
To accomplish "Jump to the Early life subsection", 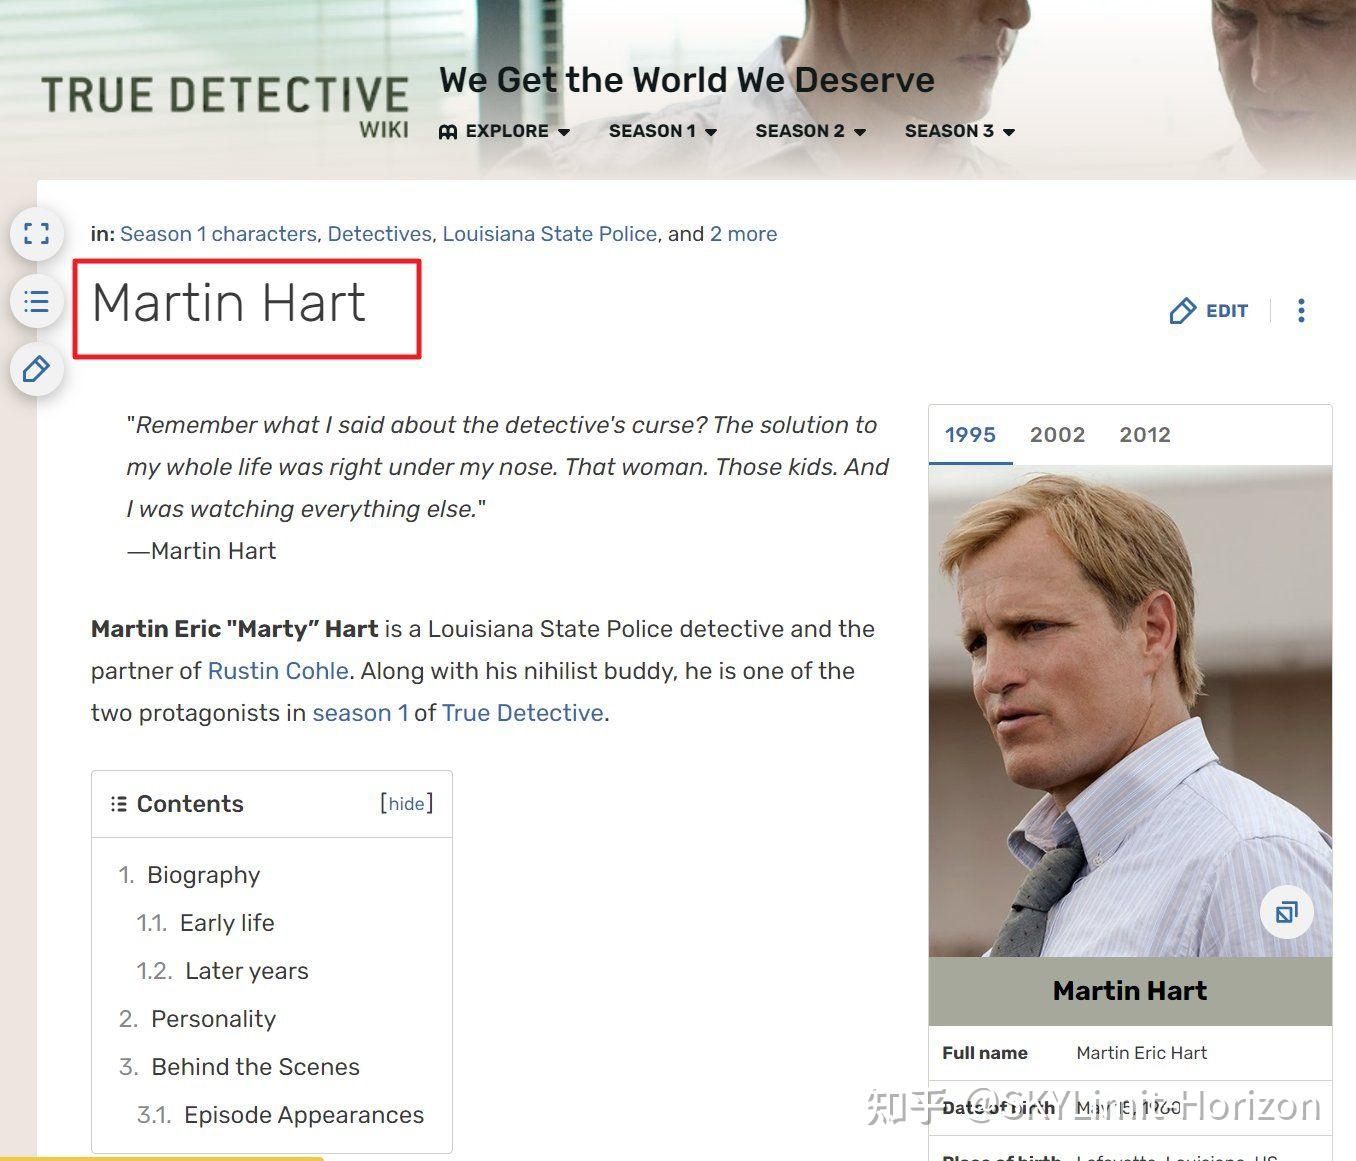I will [227, 923].
